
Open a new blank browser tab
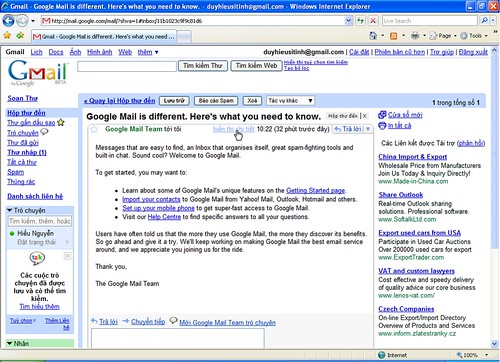184,37
